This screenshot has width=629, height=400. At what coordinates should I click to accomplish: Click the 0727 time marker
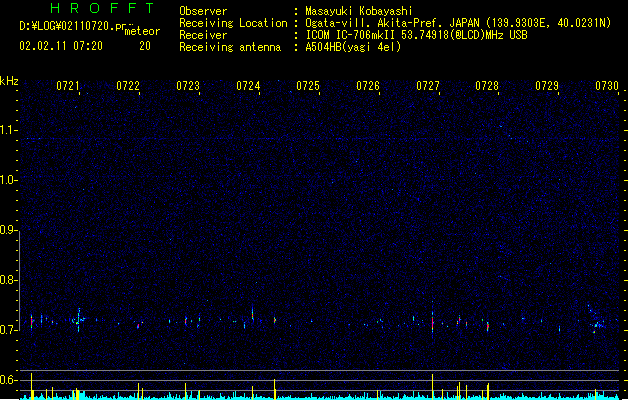tap(428, 86)
